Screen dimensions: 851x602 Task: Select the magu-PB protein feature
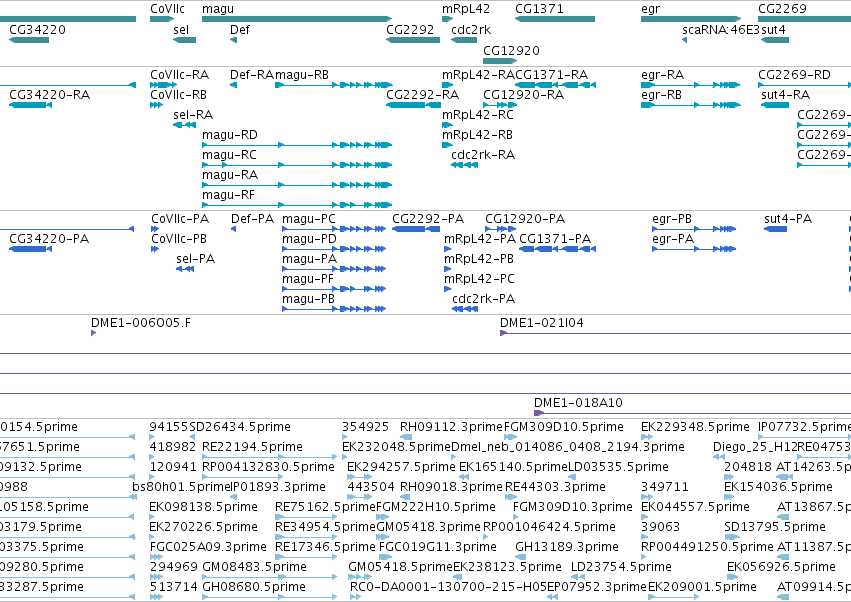(334, 309)
